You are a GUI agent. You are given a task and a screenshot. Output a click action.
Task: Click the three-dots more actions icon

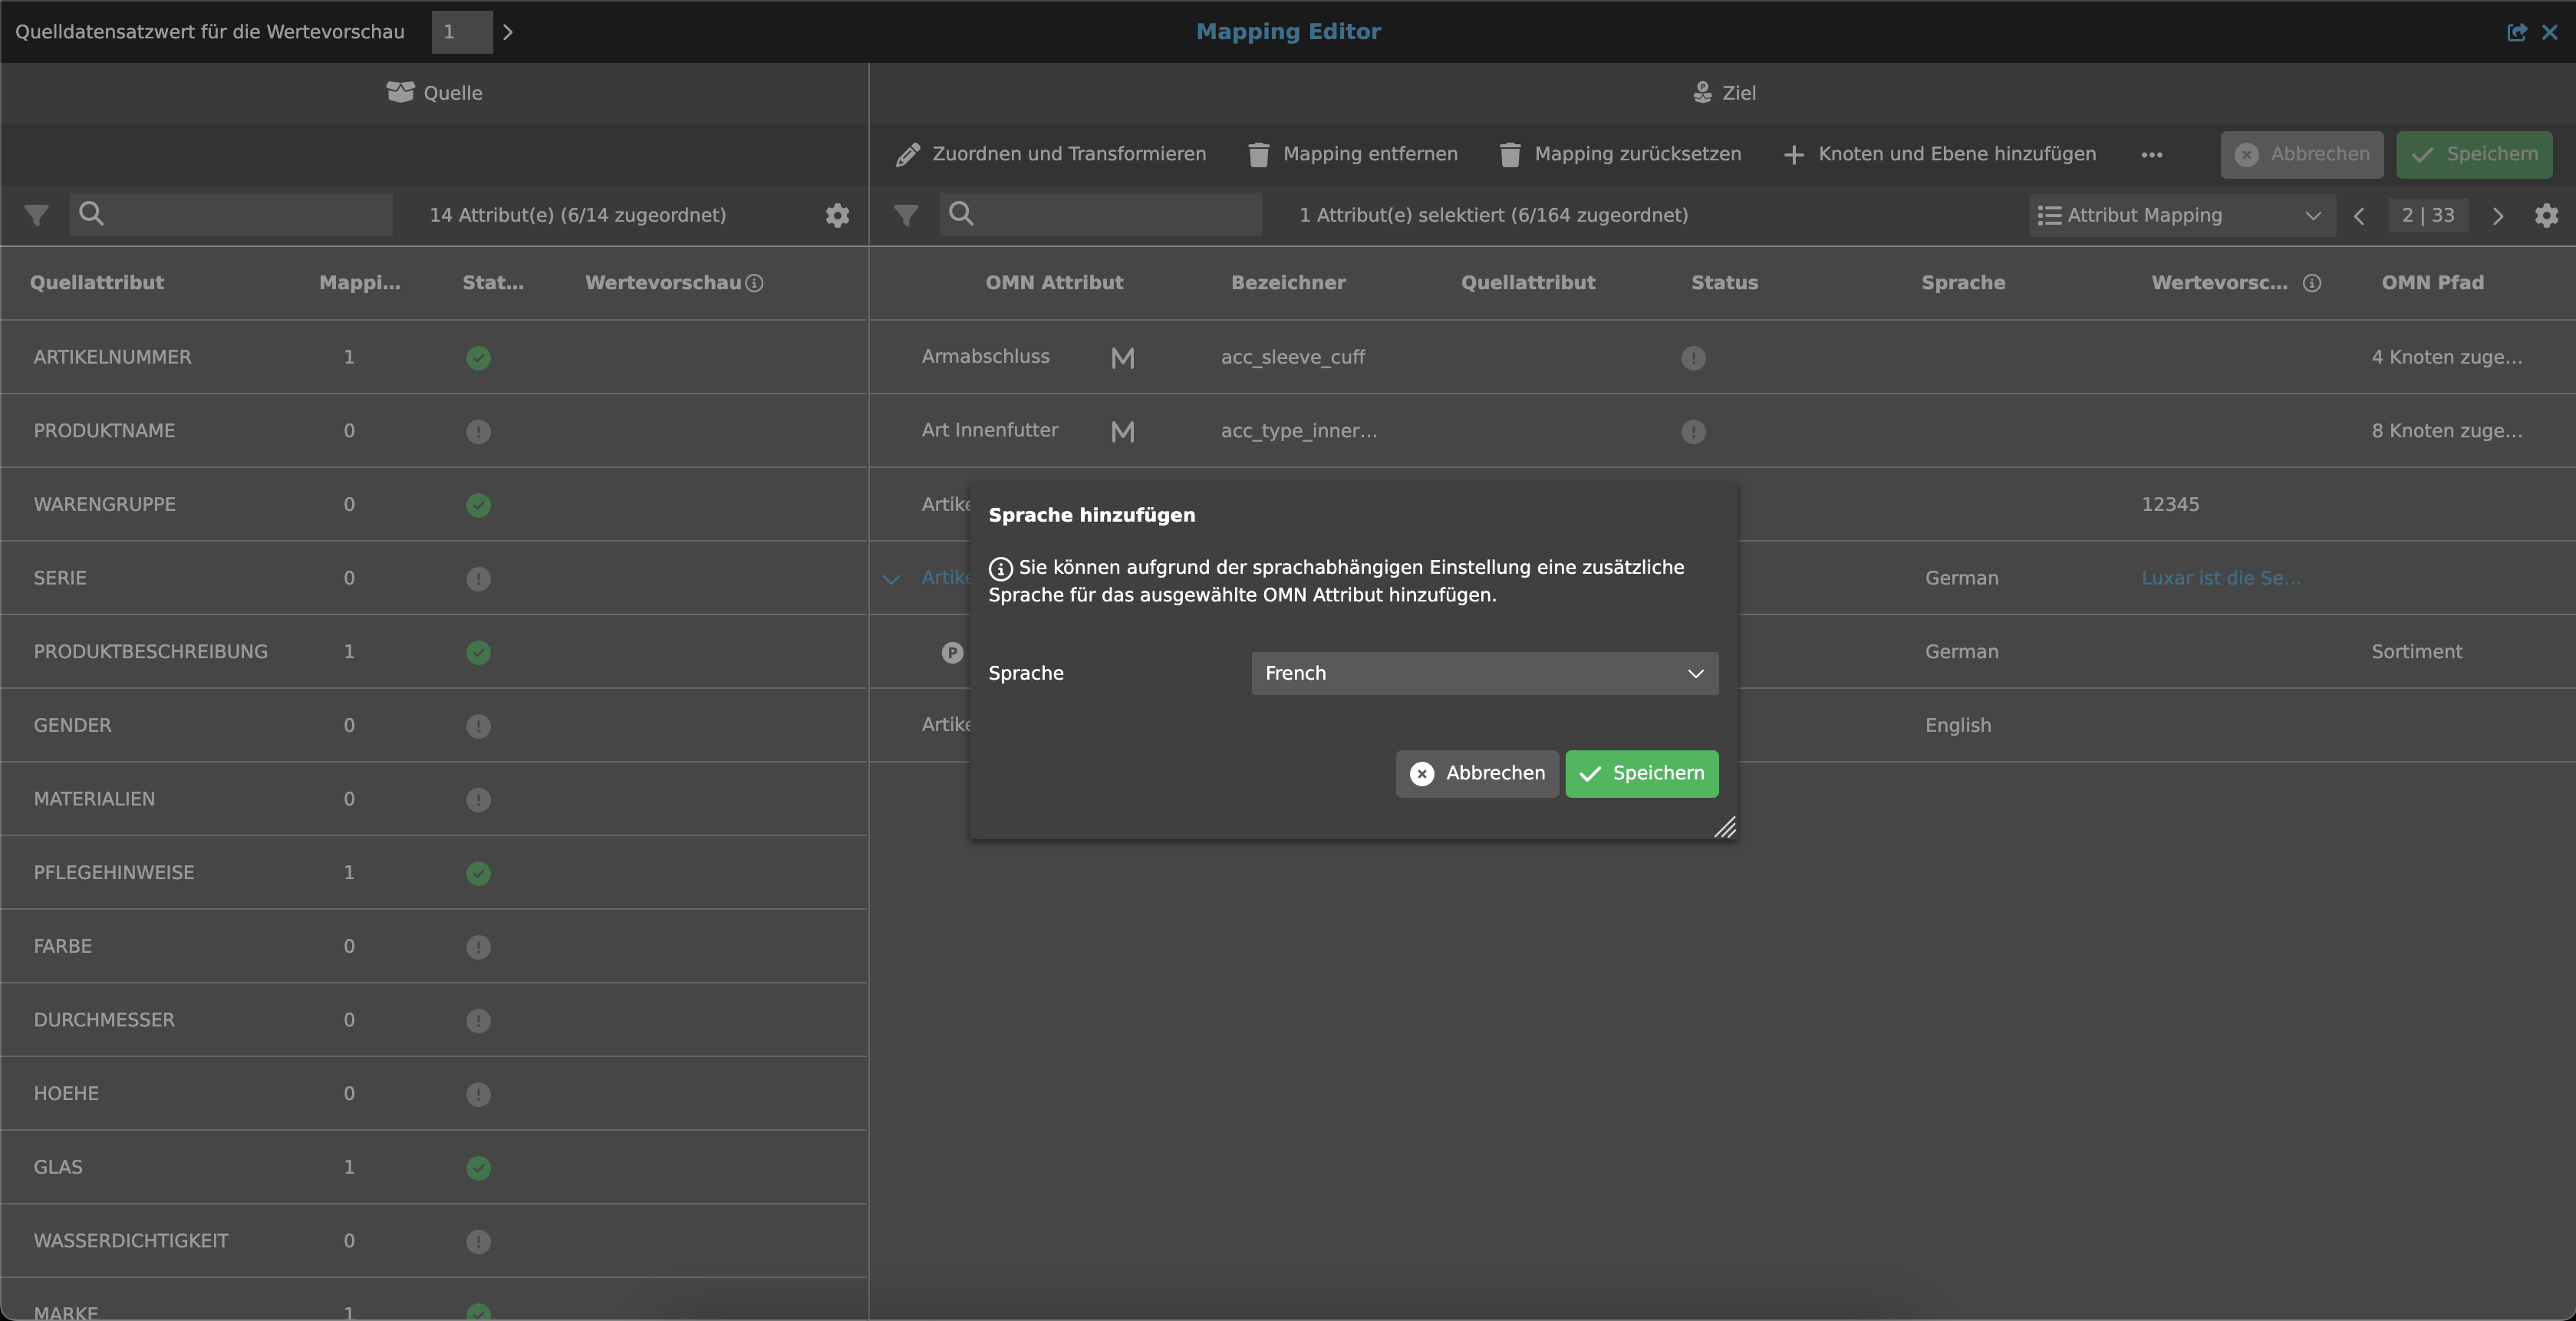(x=2152, y=155)
